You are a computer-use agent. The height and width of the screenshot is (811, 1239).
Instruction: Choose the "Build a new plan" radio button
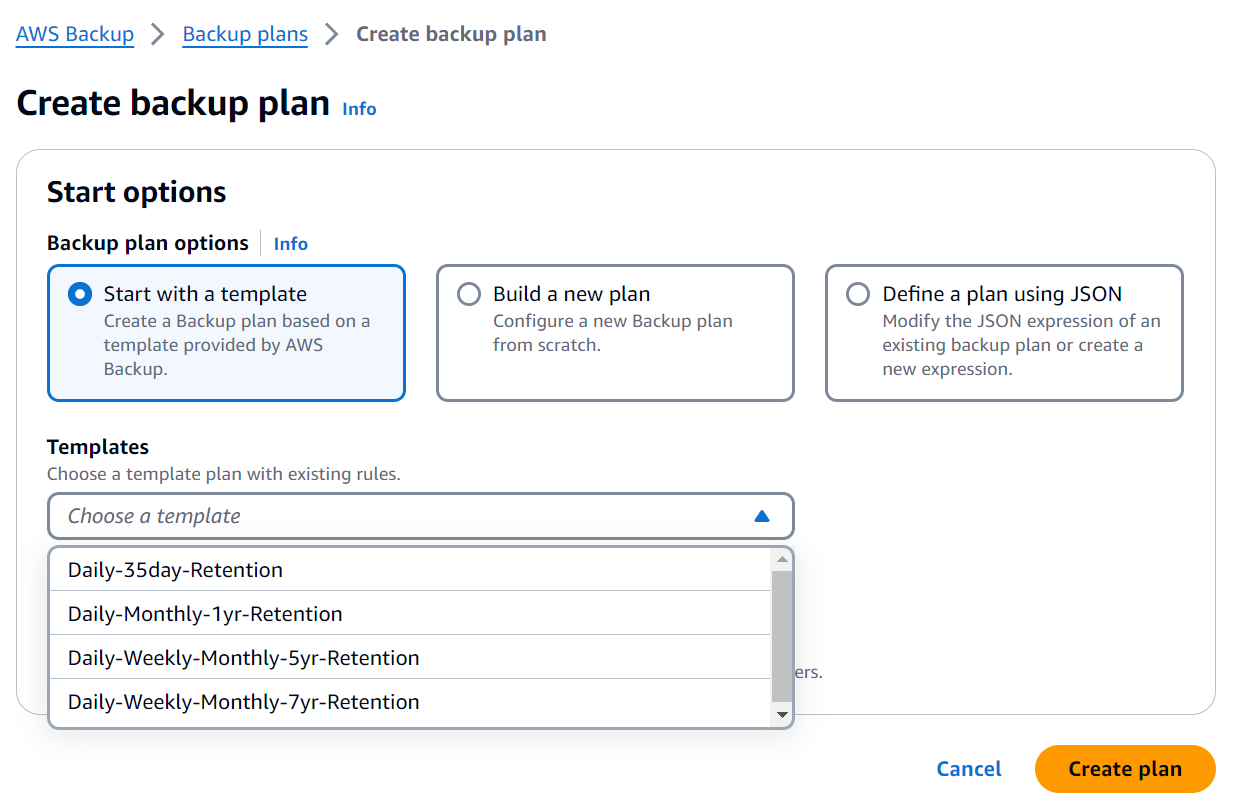click(468, 293)
